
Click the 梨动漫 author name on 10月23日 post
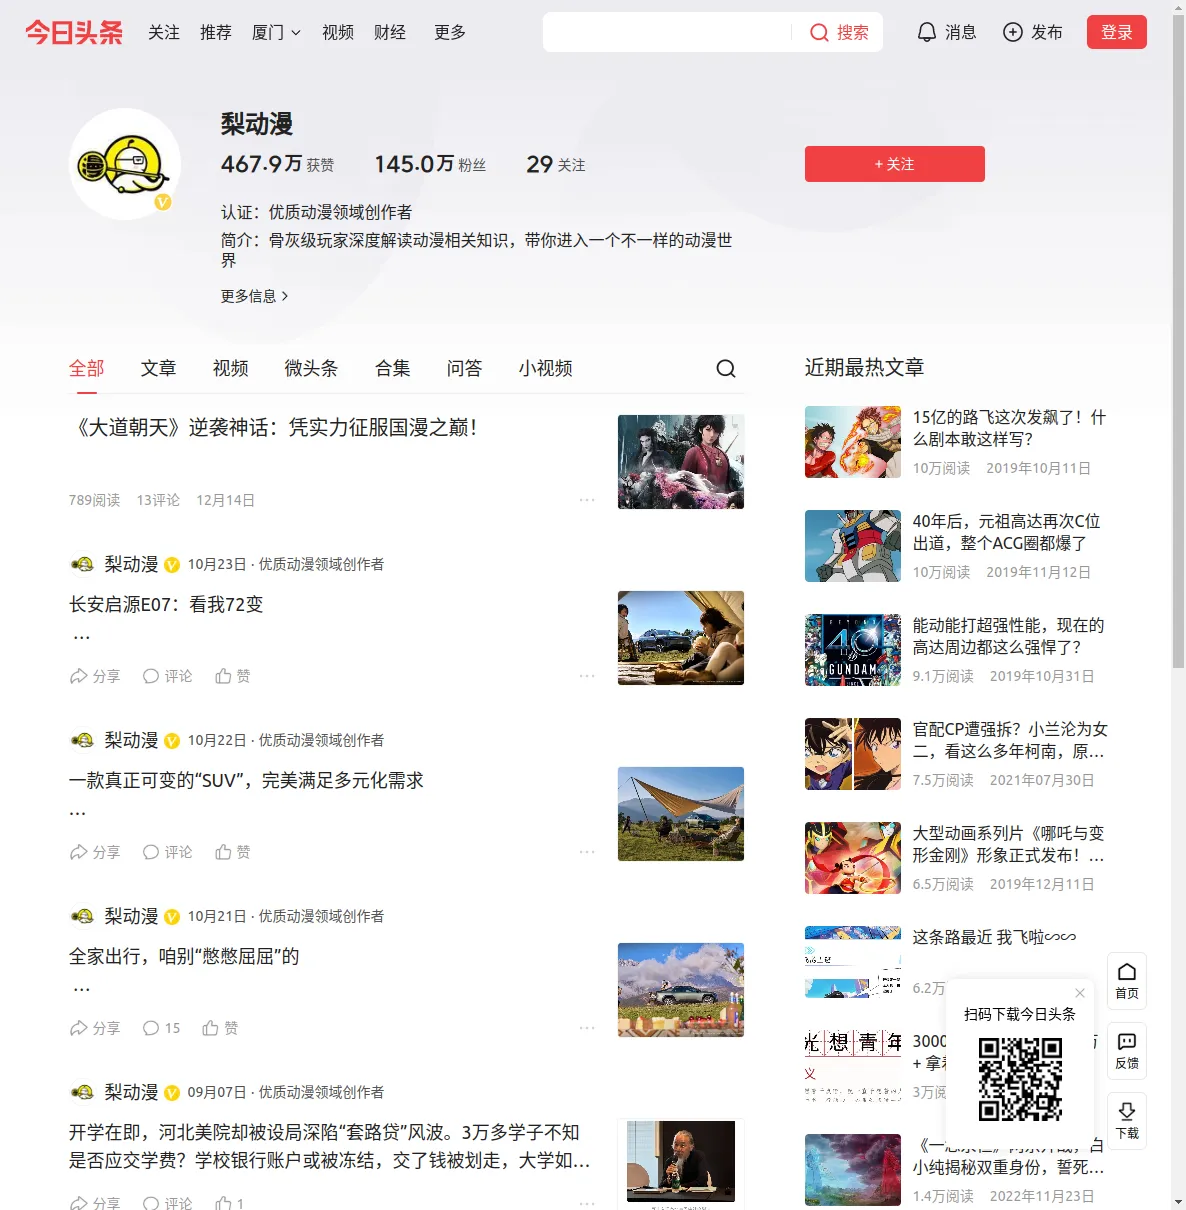click(x=132, y=564)
